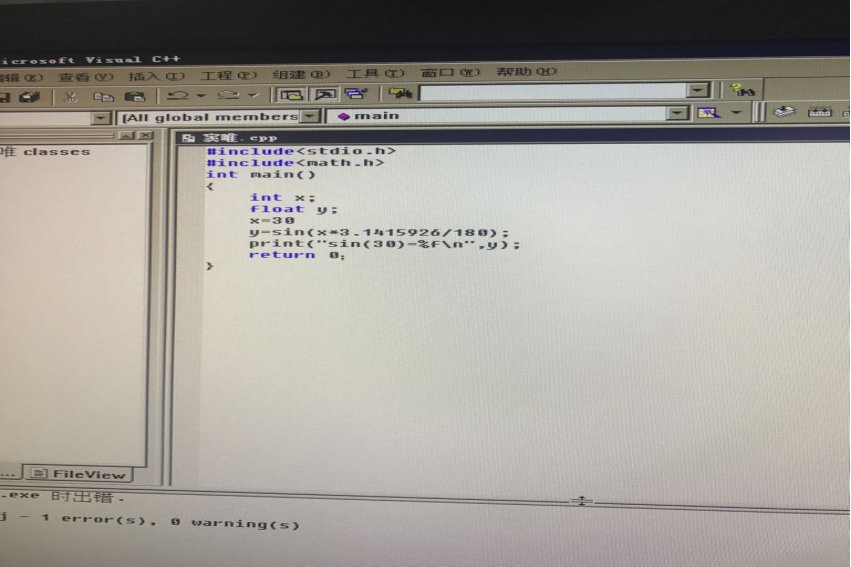Open the 帮助(H) Help menu

point(526,71)
